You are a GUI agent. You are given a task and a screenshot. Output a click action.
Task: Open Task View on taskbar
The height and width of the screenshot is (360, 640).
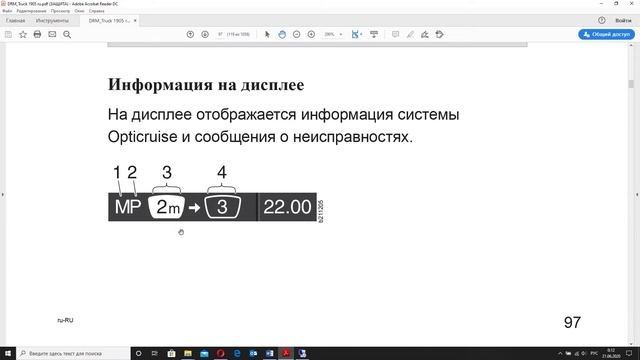(155, 353)
